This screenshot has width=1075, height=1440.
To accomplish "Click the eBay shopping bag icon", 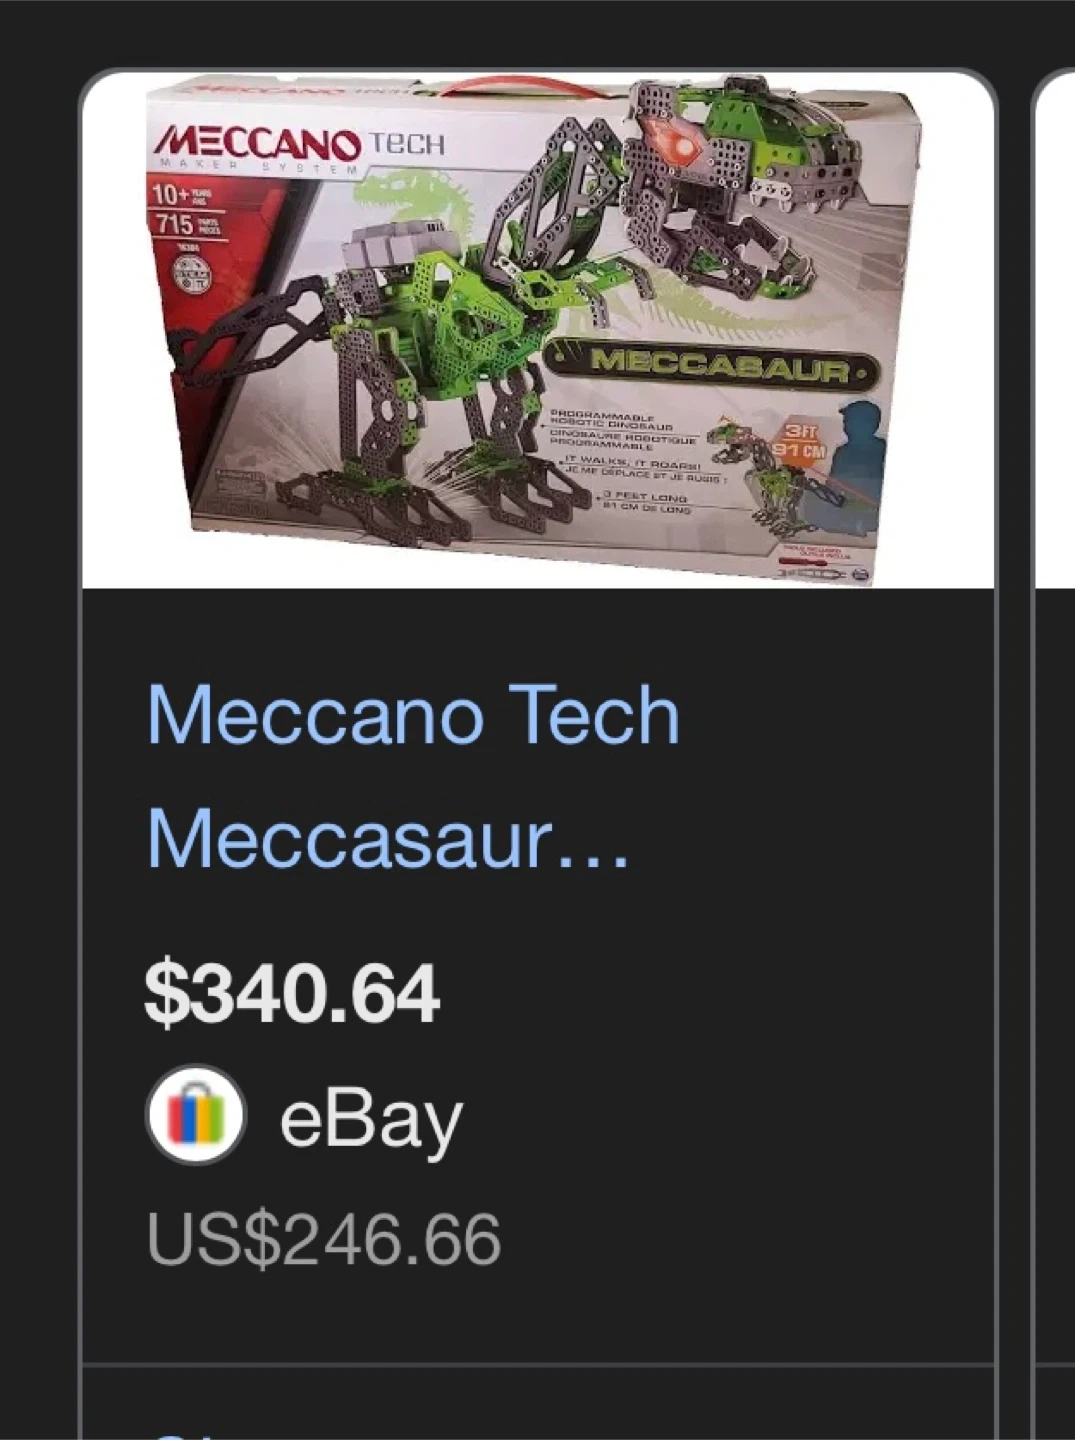I will point(195,1115).
